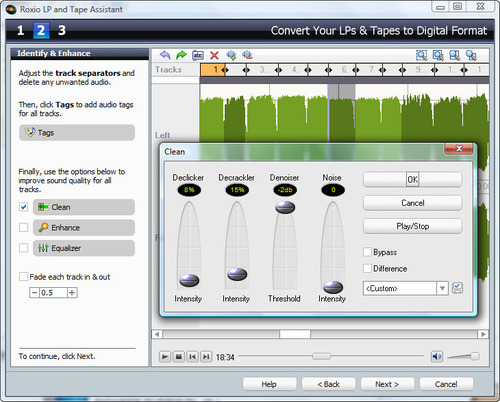Image resolution: width=500 pixels, height=402 pixels.
Task: Click the scrollbar left arrow
Action: pyautogui.click(x=157, y=334)
